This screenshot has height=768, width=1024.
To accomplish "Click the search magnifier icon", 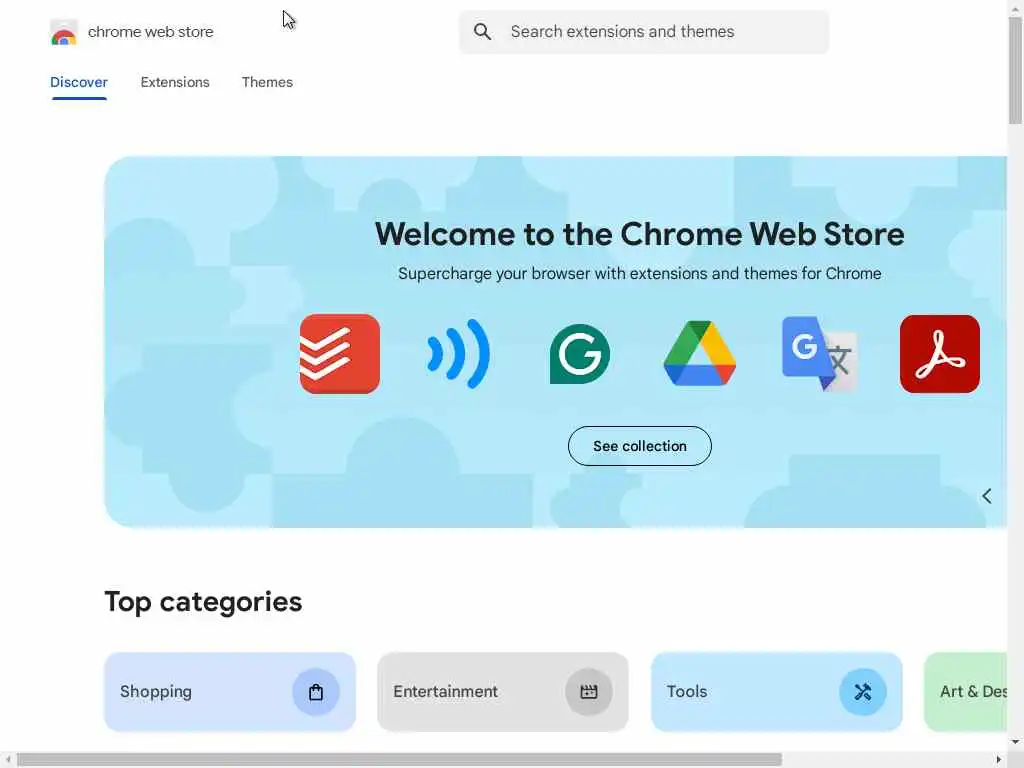I will point(482,31).
